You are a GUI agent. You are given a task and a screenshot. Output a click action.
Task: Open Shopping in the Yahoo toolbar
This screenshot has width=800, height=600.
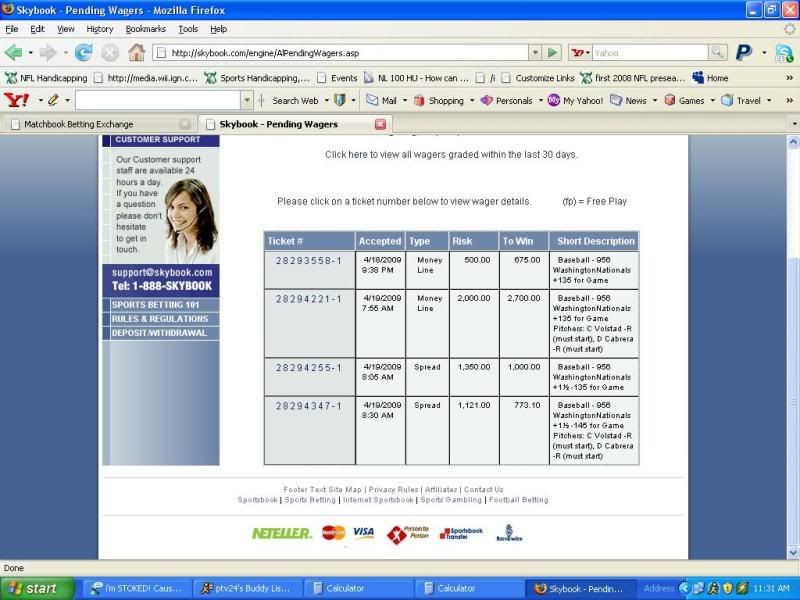click(x=439, y=101)
